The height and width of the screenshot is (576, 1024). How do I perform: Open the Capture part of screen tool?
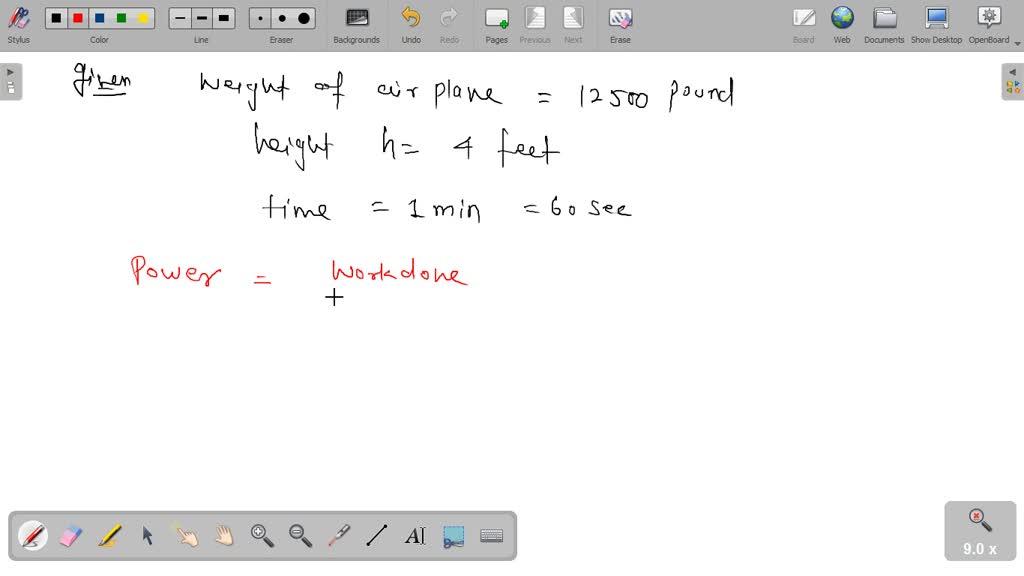pos(453,536)
